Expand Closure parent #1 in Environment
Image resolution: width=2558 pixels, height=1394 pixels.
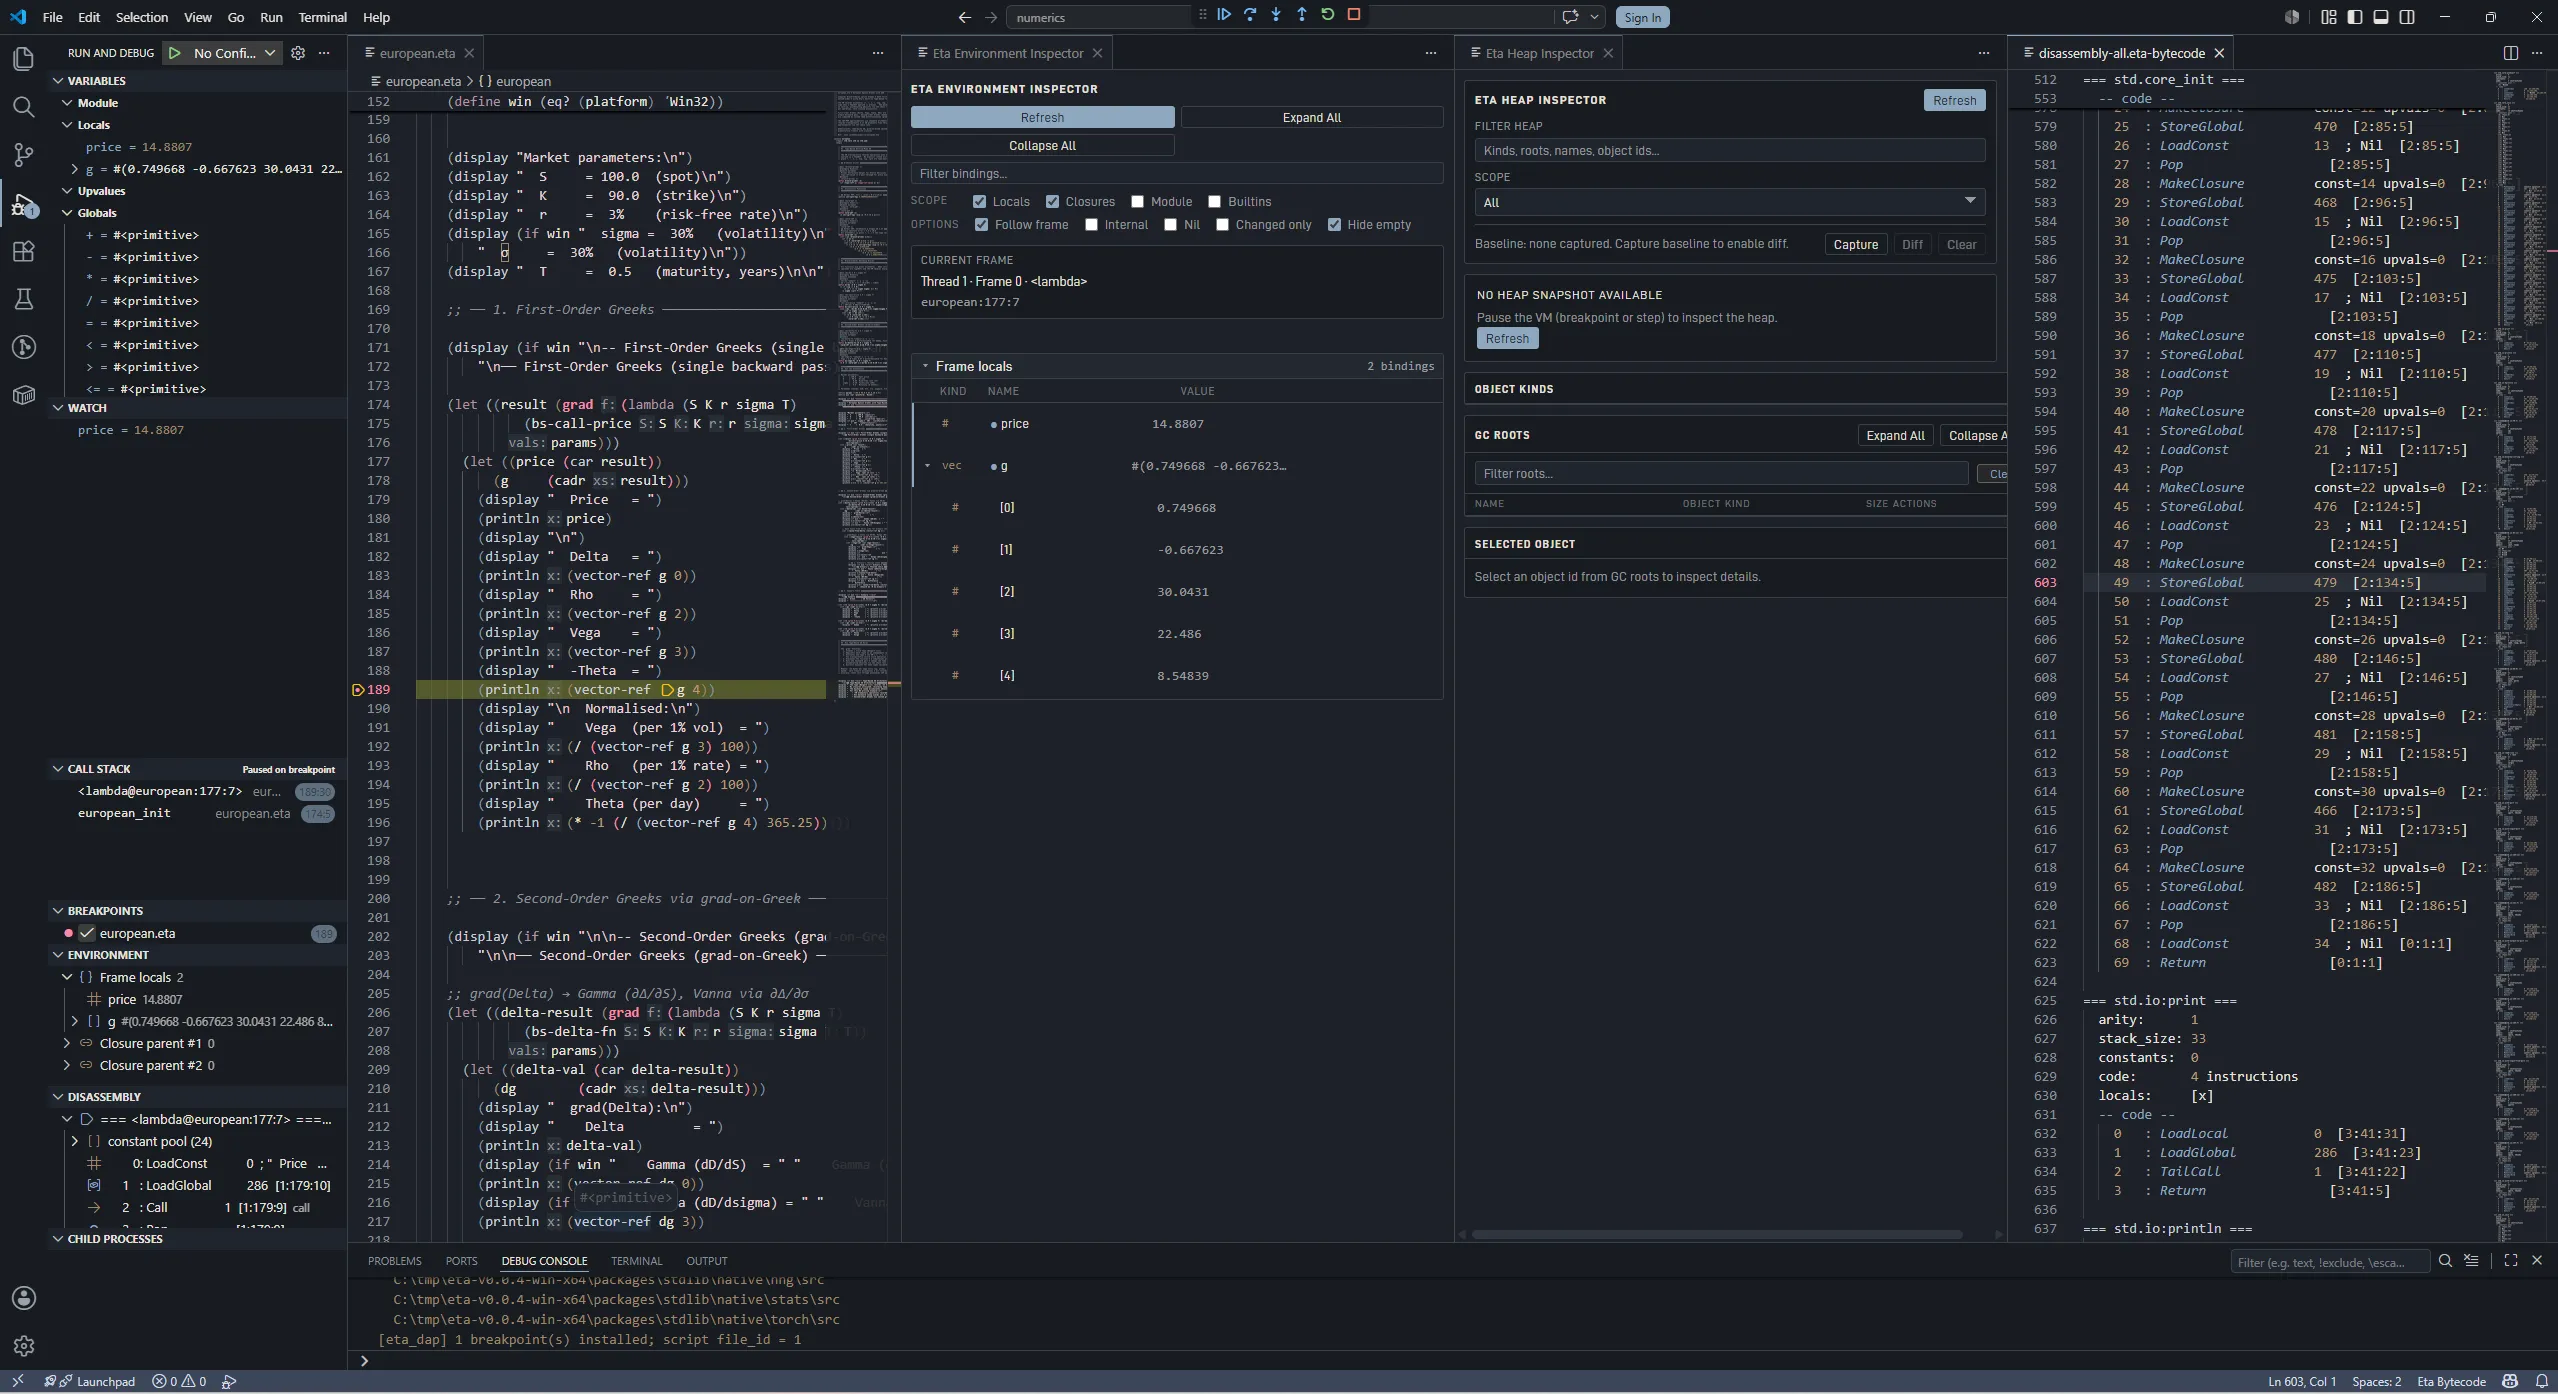[x=67, y=1043]
